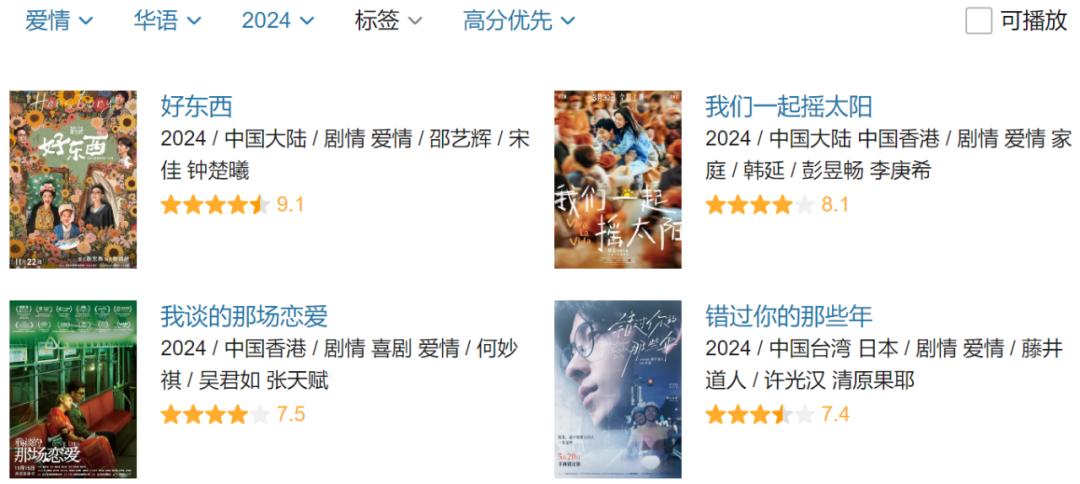Open the 2024 year dropdown

pyautogui.click(x=278, y=21)
